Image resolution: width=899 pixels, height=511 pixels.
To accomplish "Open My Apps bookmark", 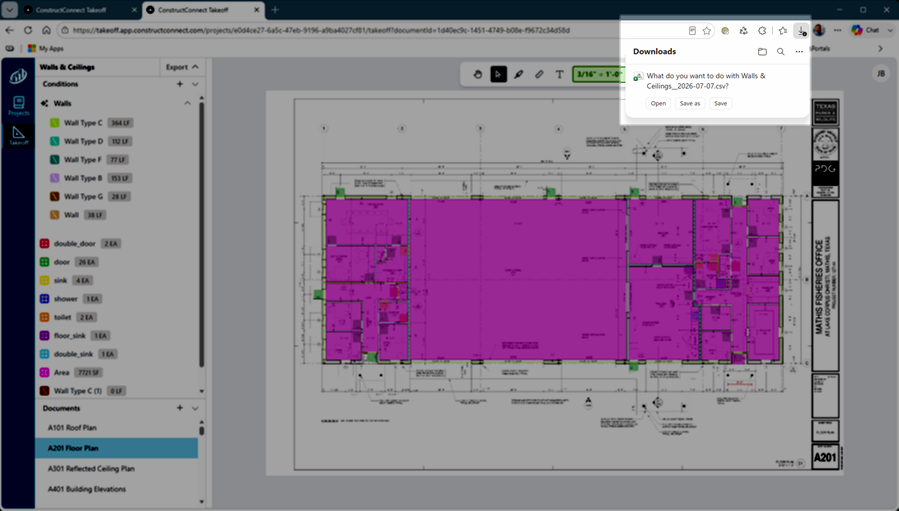I will (45, 49).
